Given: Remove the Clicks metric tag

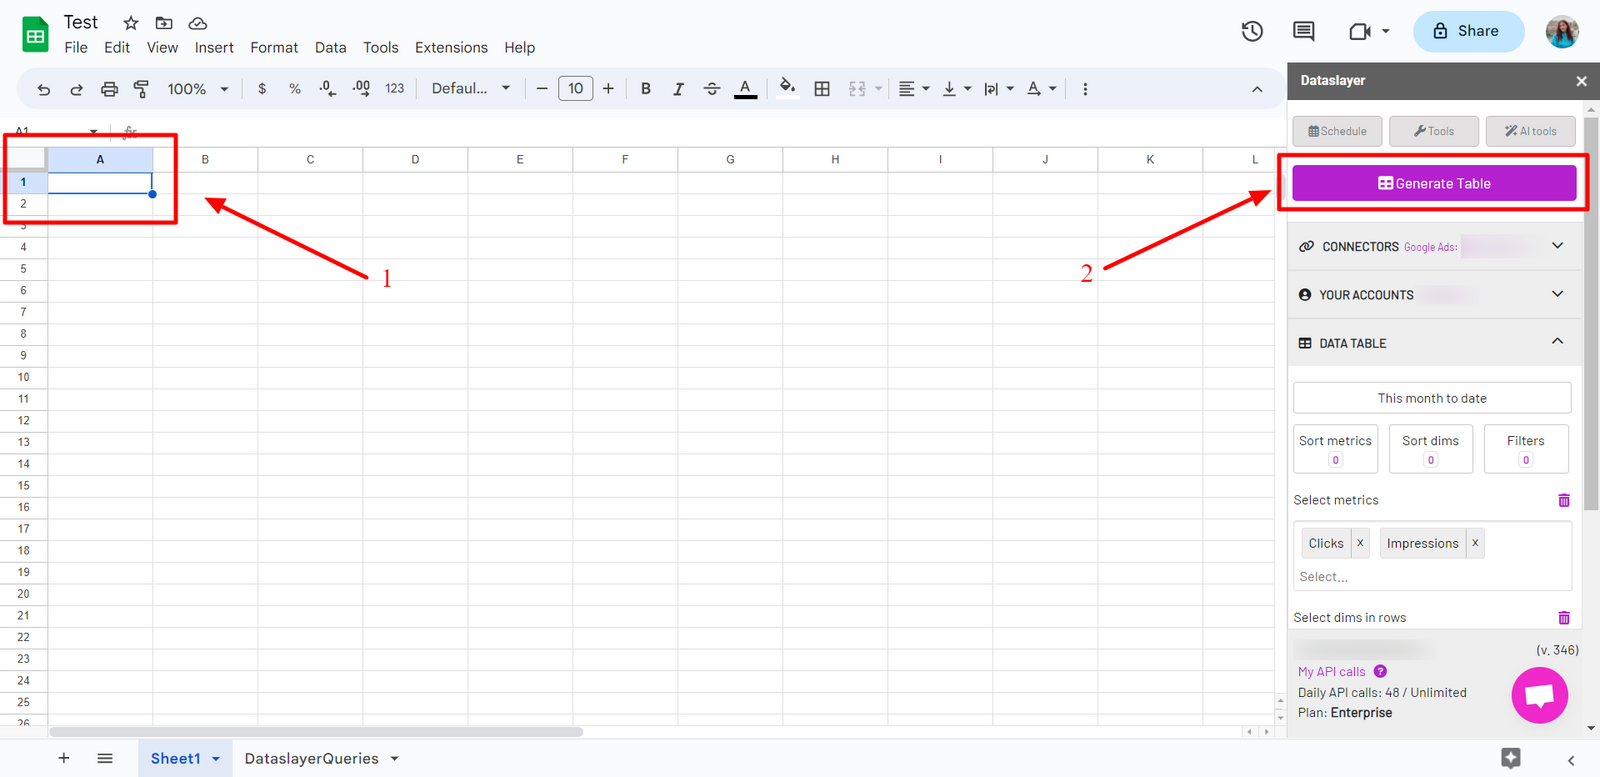Looking at the screenshot, I should (1360, 543).
